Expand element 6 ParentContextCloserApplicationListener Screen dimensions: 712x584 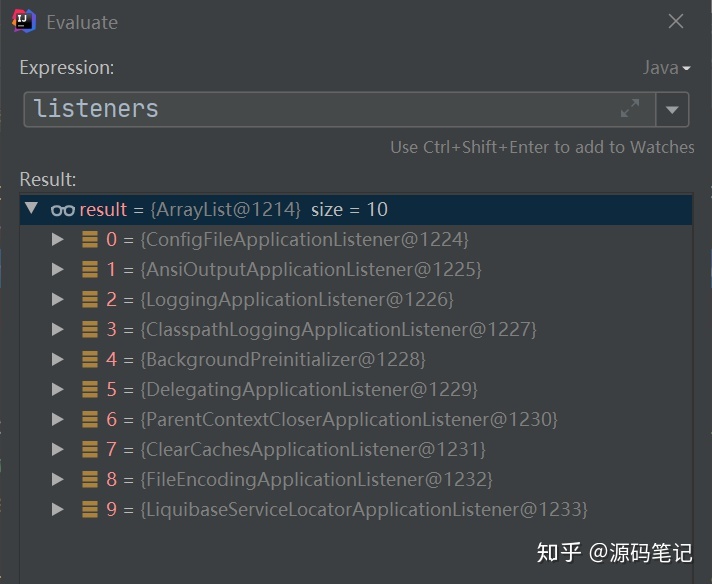click(58, 419)
